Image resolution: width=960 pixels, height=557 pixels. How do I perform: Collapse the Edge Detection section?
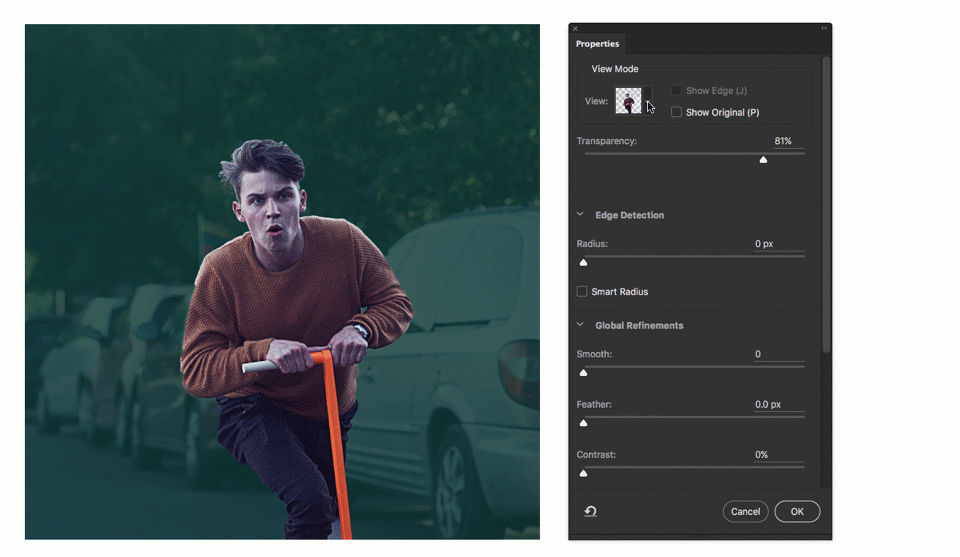[580, 214]
